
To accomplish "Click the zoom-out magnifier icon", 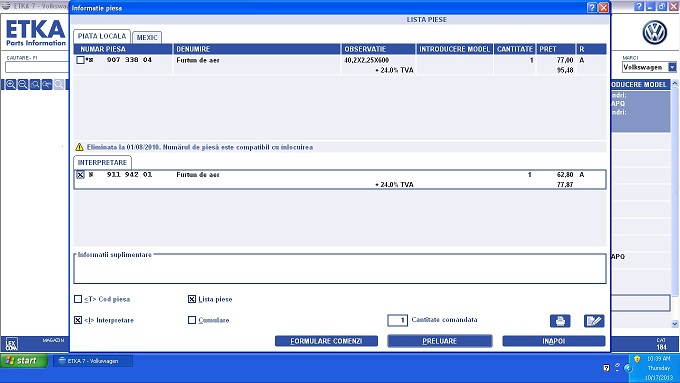I will 23,85.
